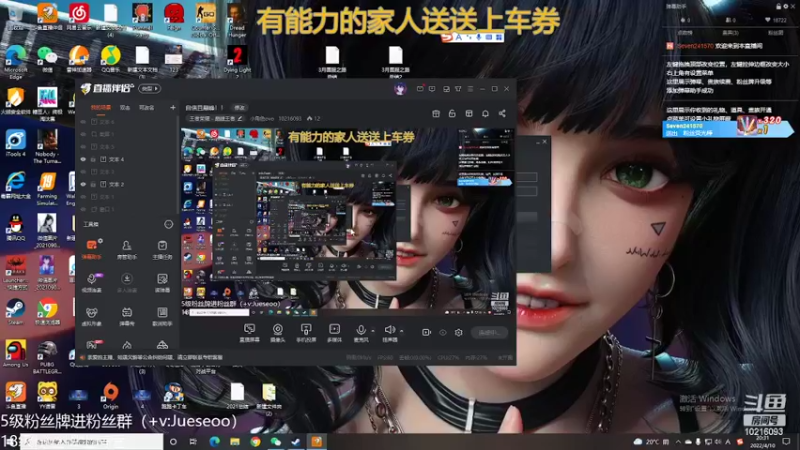Show the 文本 1 layer via eye icon
This screenshot has height=450, width=800.
click(83, 197)
